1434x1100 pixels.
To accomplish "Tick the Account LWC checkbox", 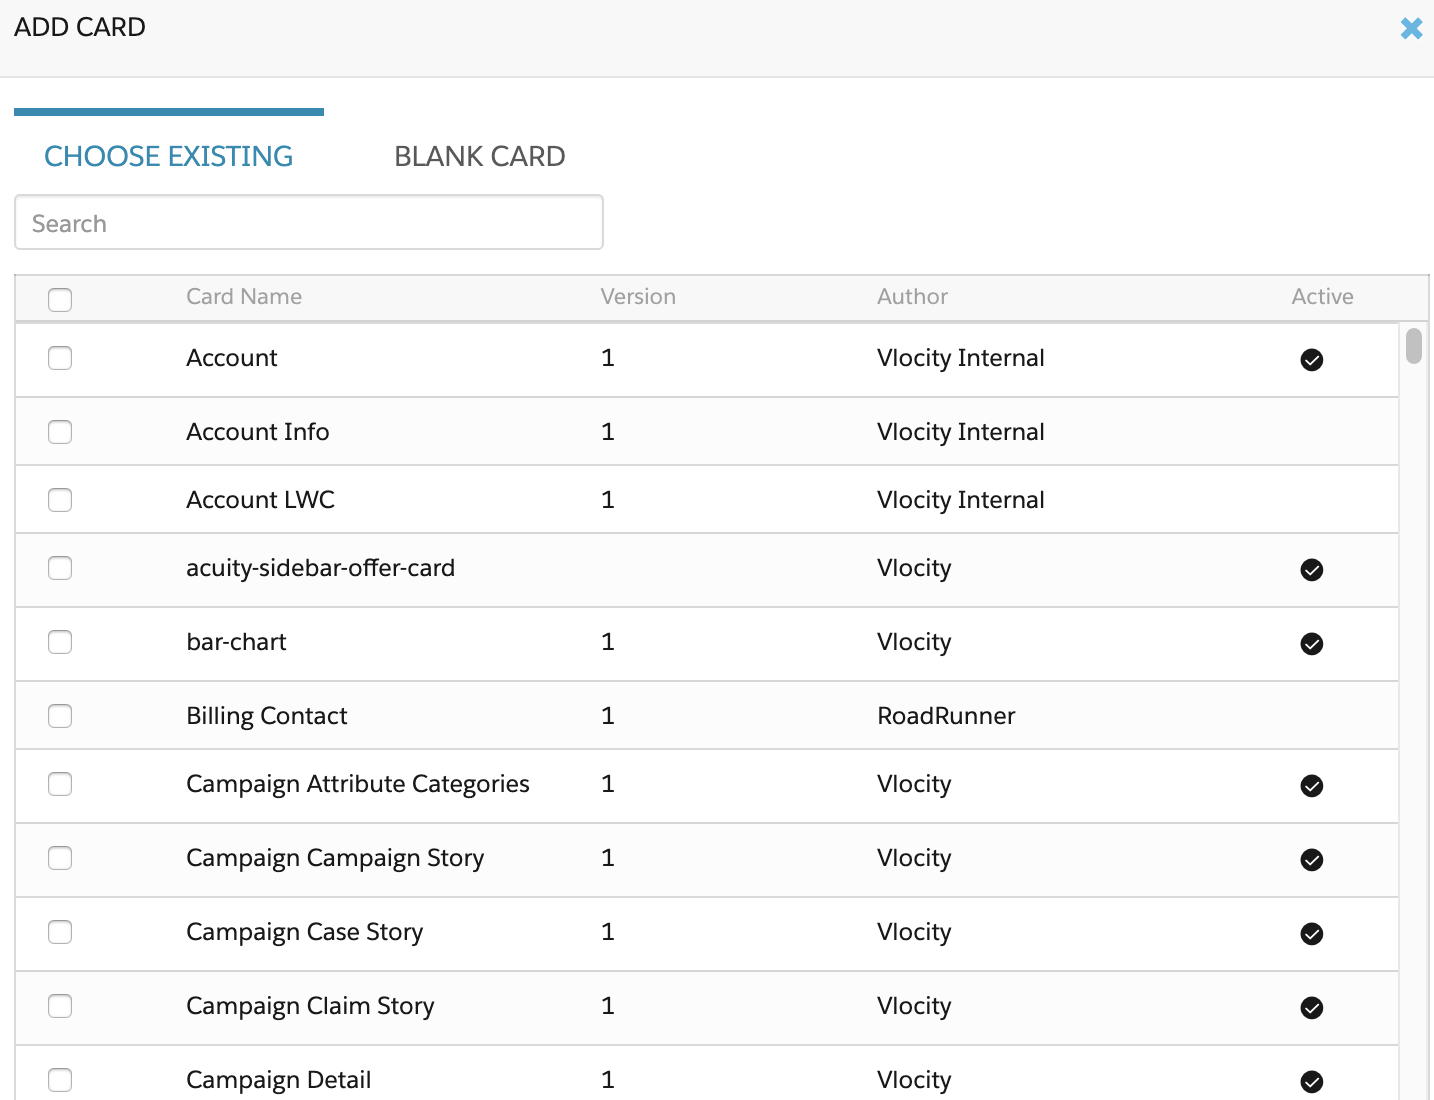I will pyautogui.click(x=60, y=499).
